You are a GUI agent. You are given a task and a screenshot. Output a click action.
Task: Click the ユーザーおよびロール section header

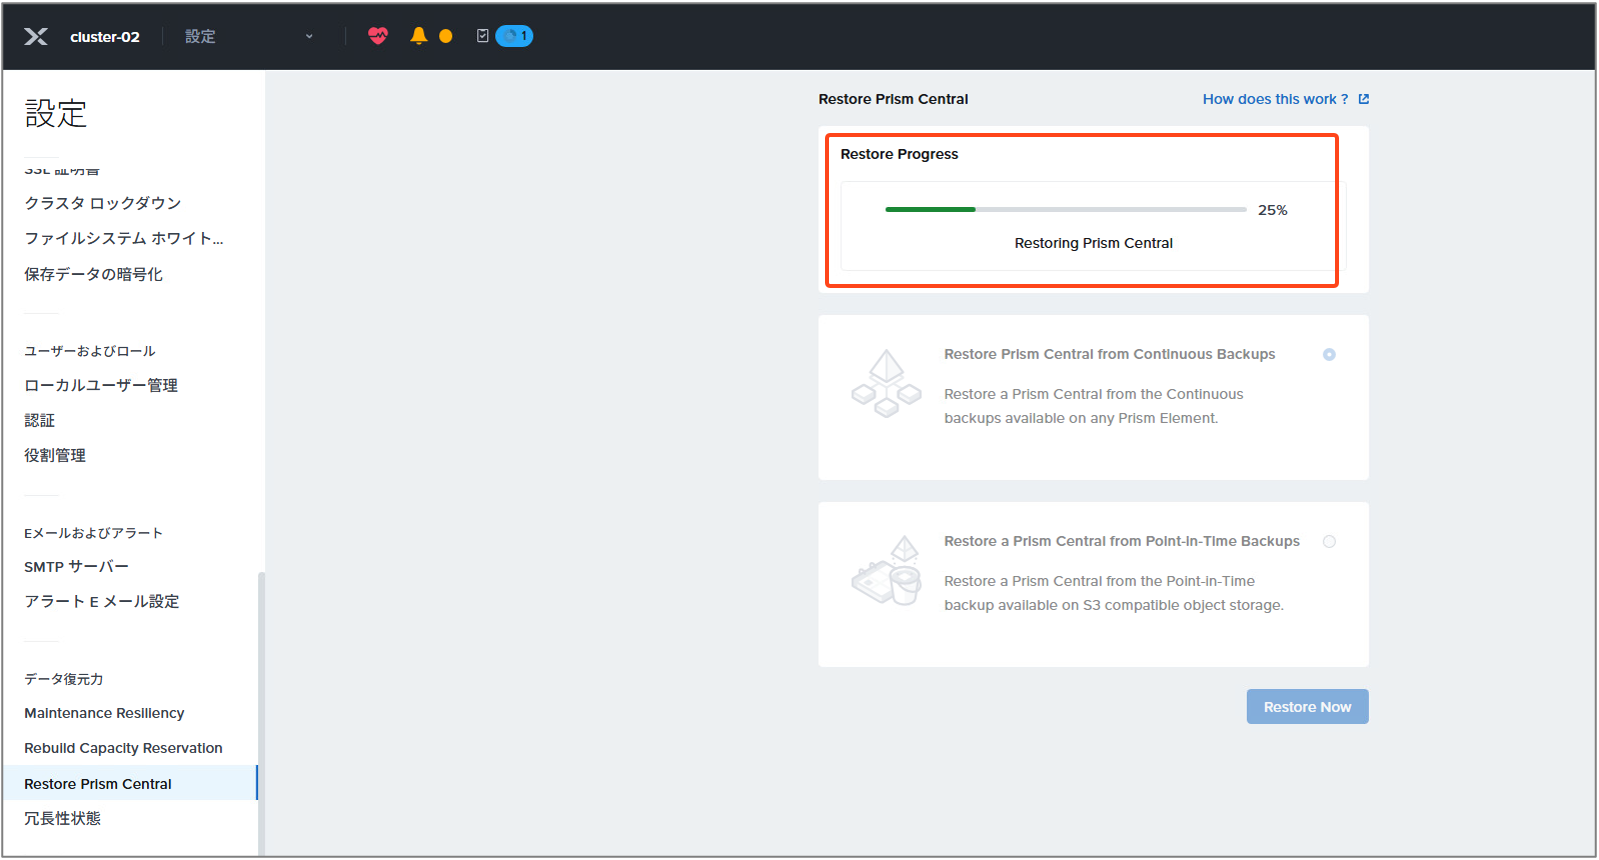click(x=90, y=351)
